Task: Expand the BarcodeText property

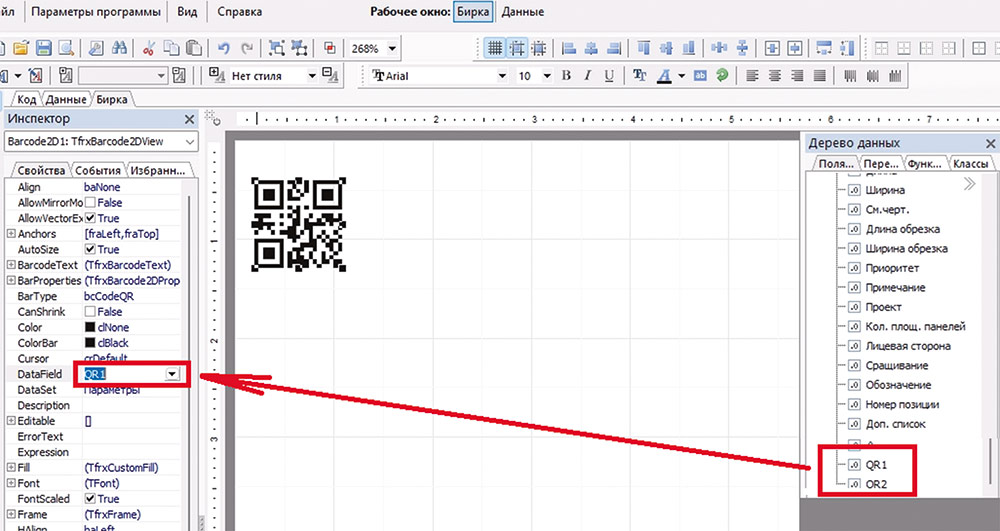Action: click(x=11, y=265)
